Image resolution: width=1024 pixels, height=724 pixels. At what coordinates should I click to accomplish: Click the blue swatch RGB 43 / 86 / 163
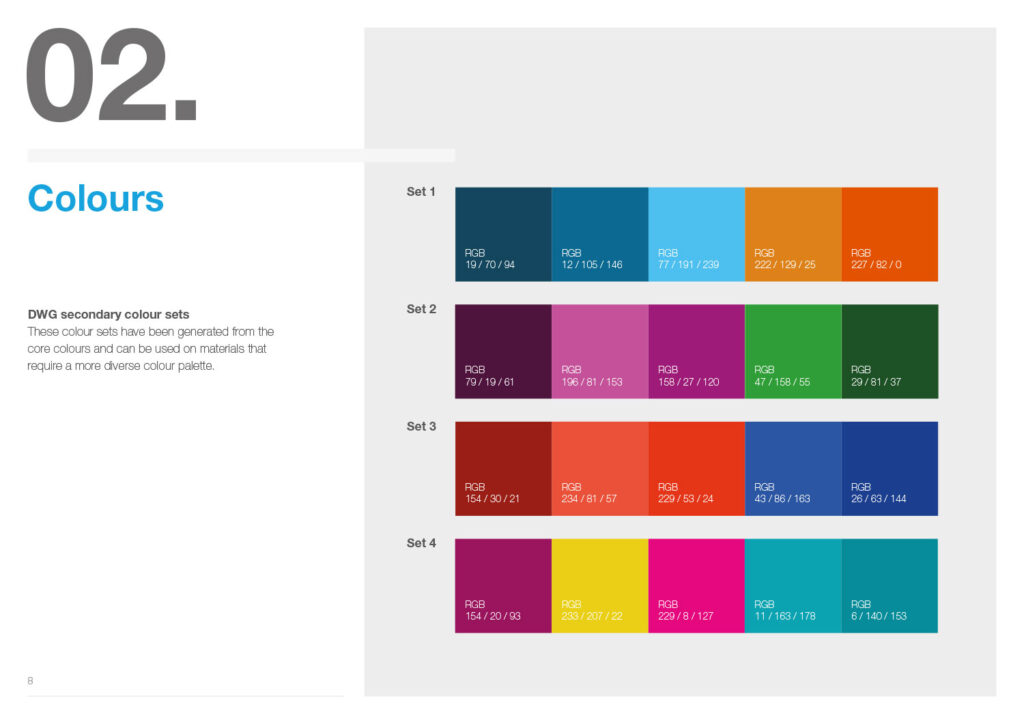pos(793,469)
